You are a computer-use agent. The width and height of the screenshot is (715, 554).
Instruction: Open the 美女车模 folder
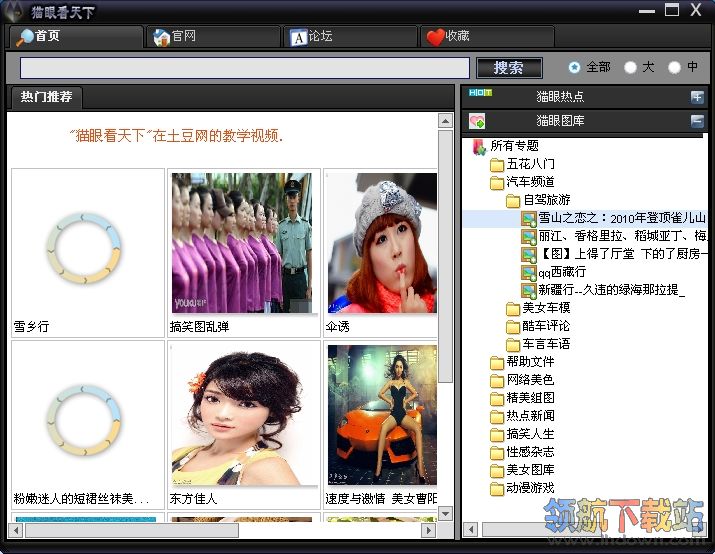tap(546, 308)
